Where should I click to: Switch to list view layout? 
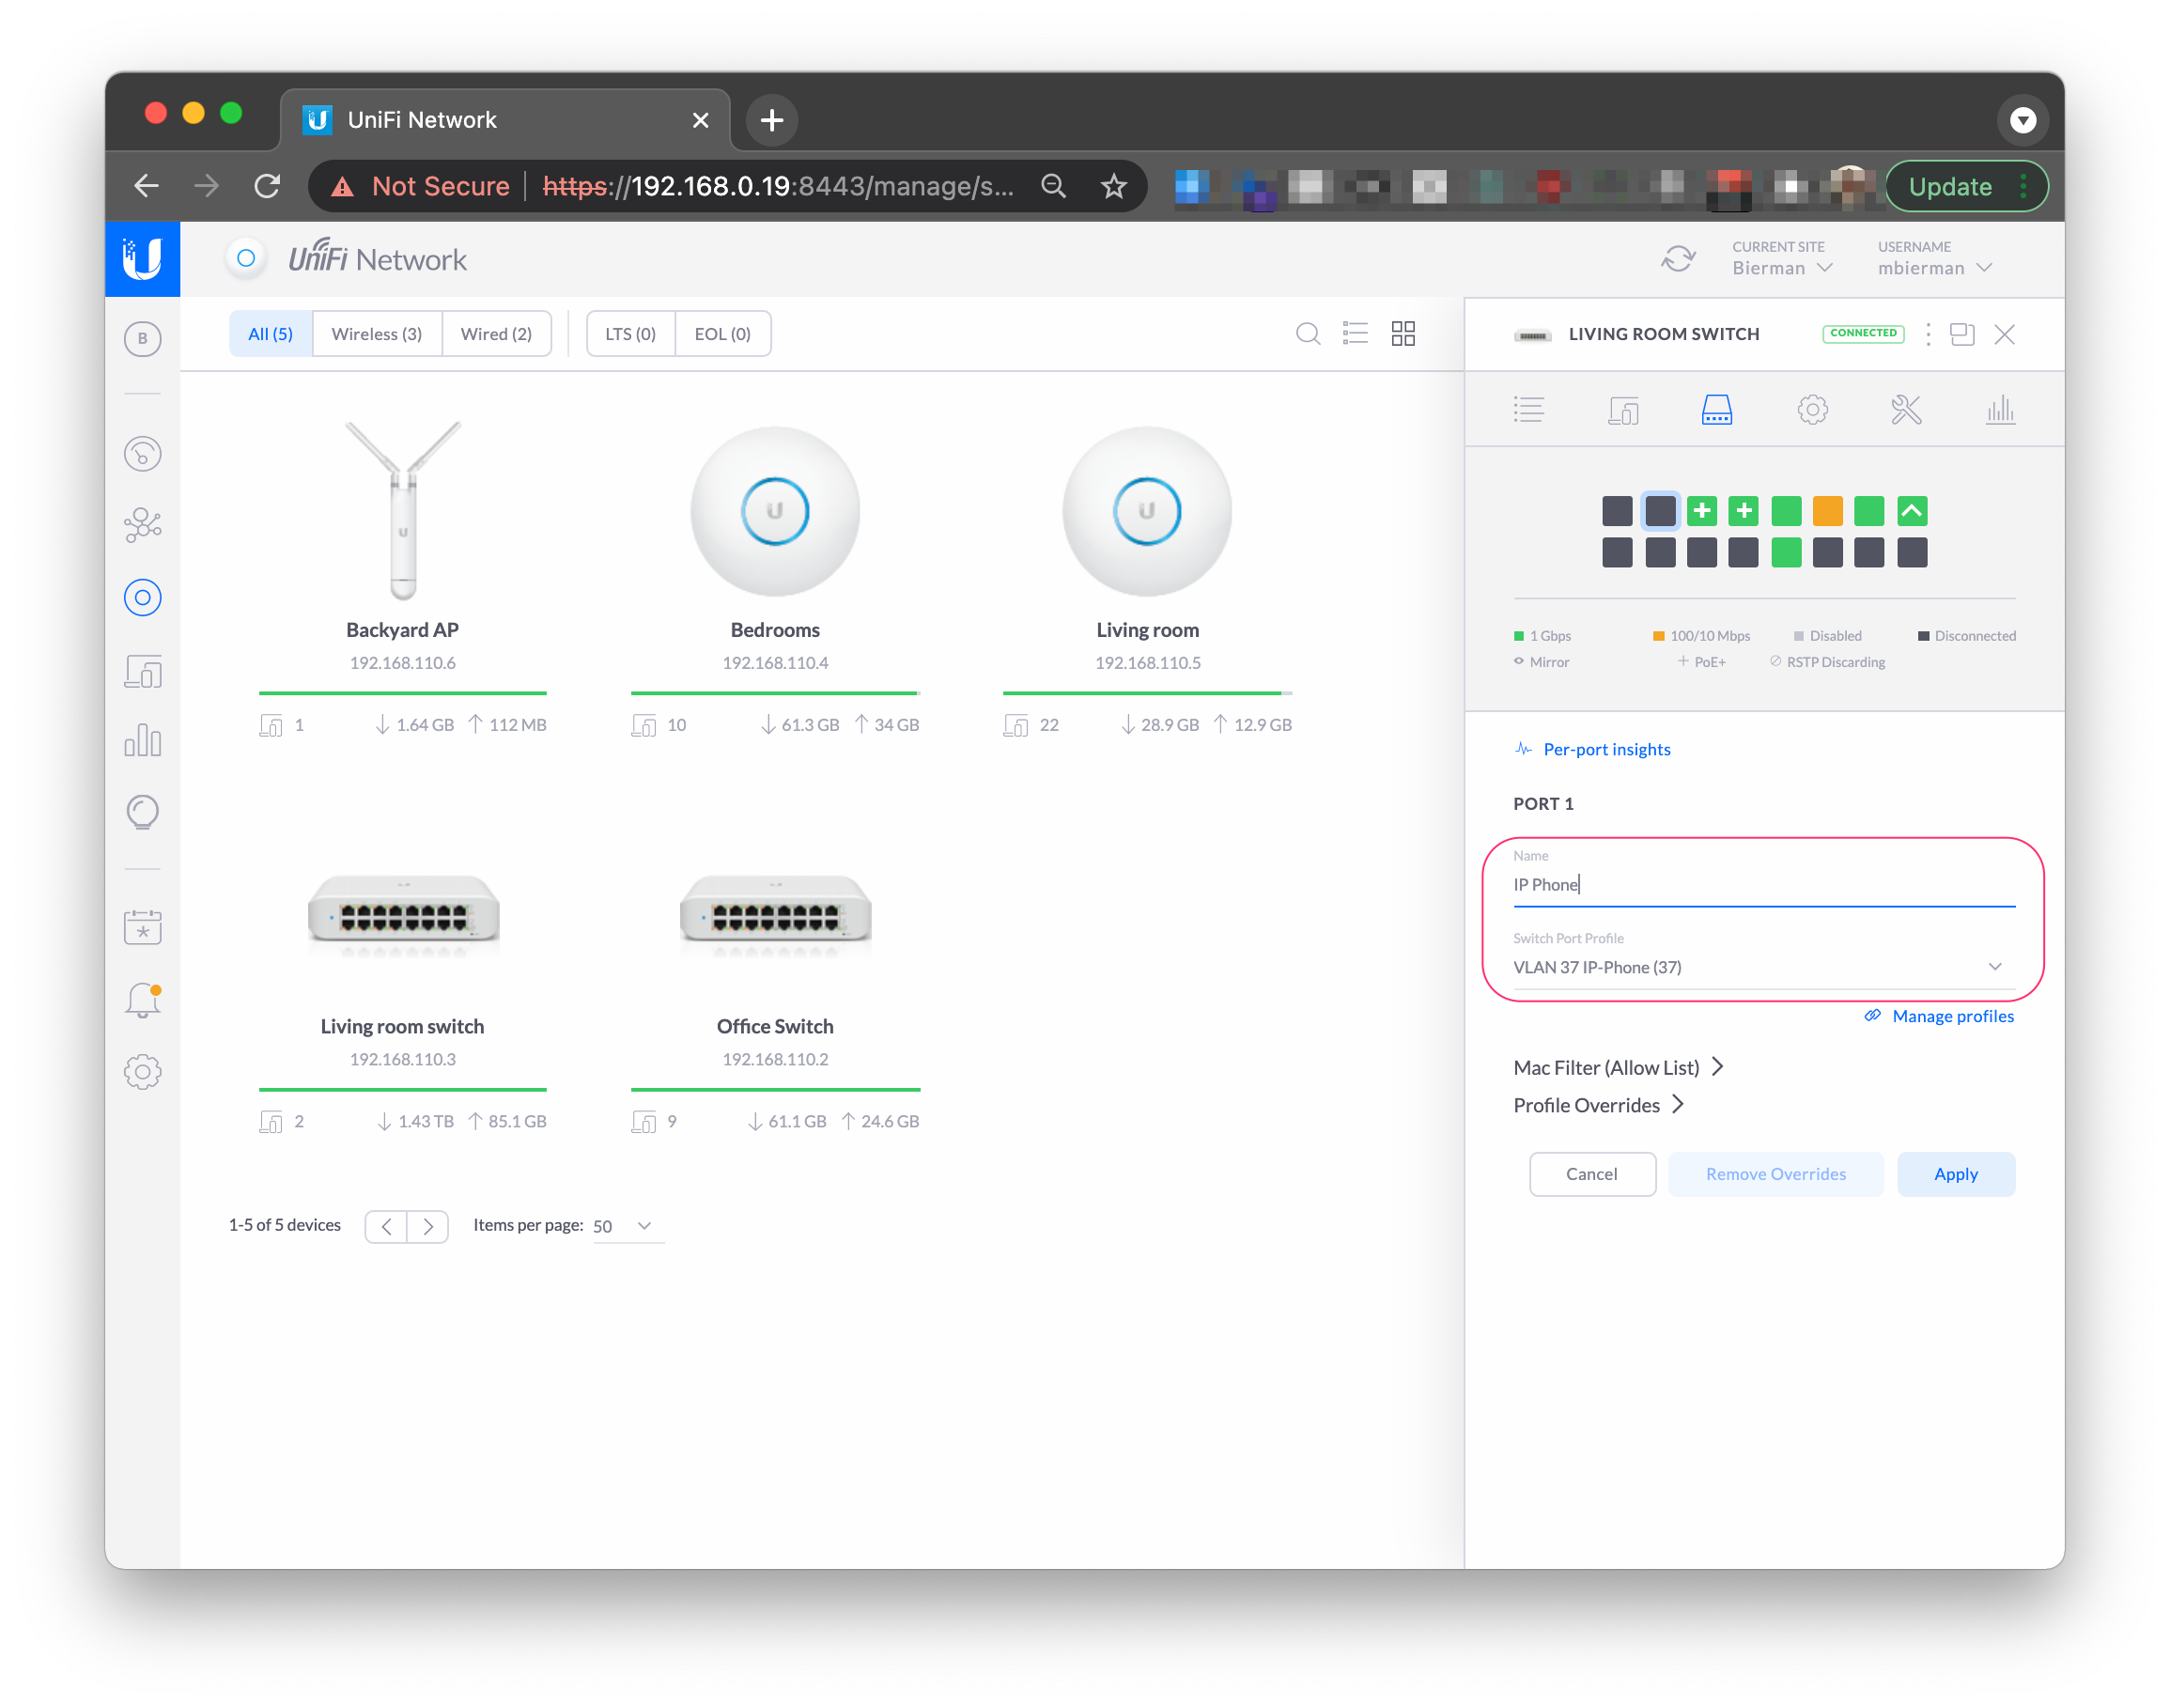1355,334
